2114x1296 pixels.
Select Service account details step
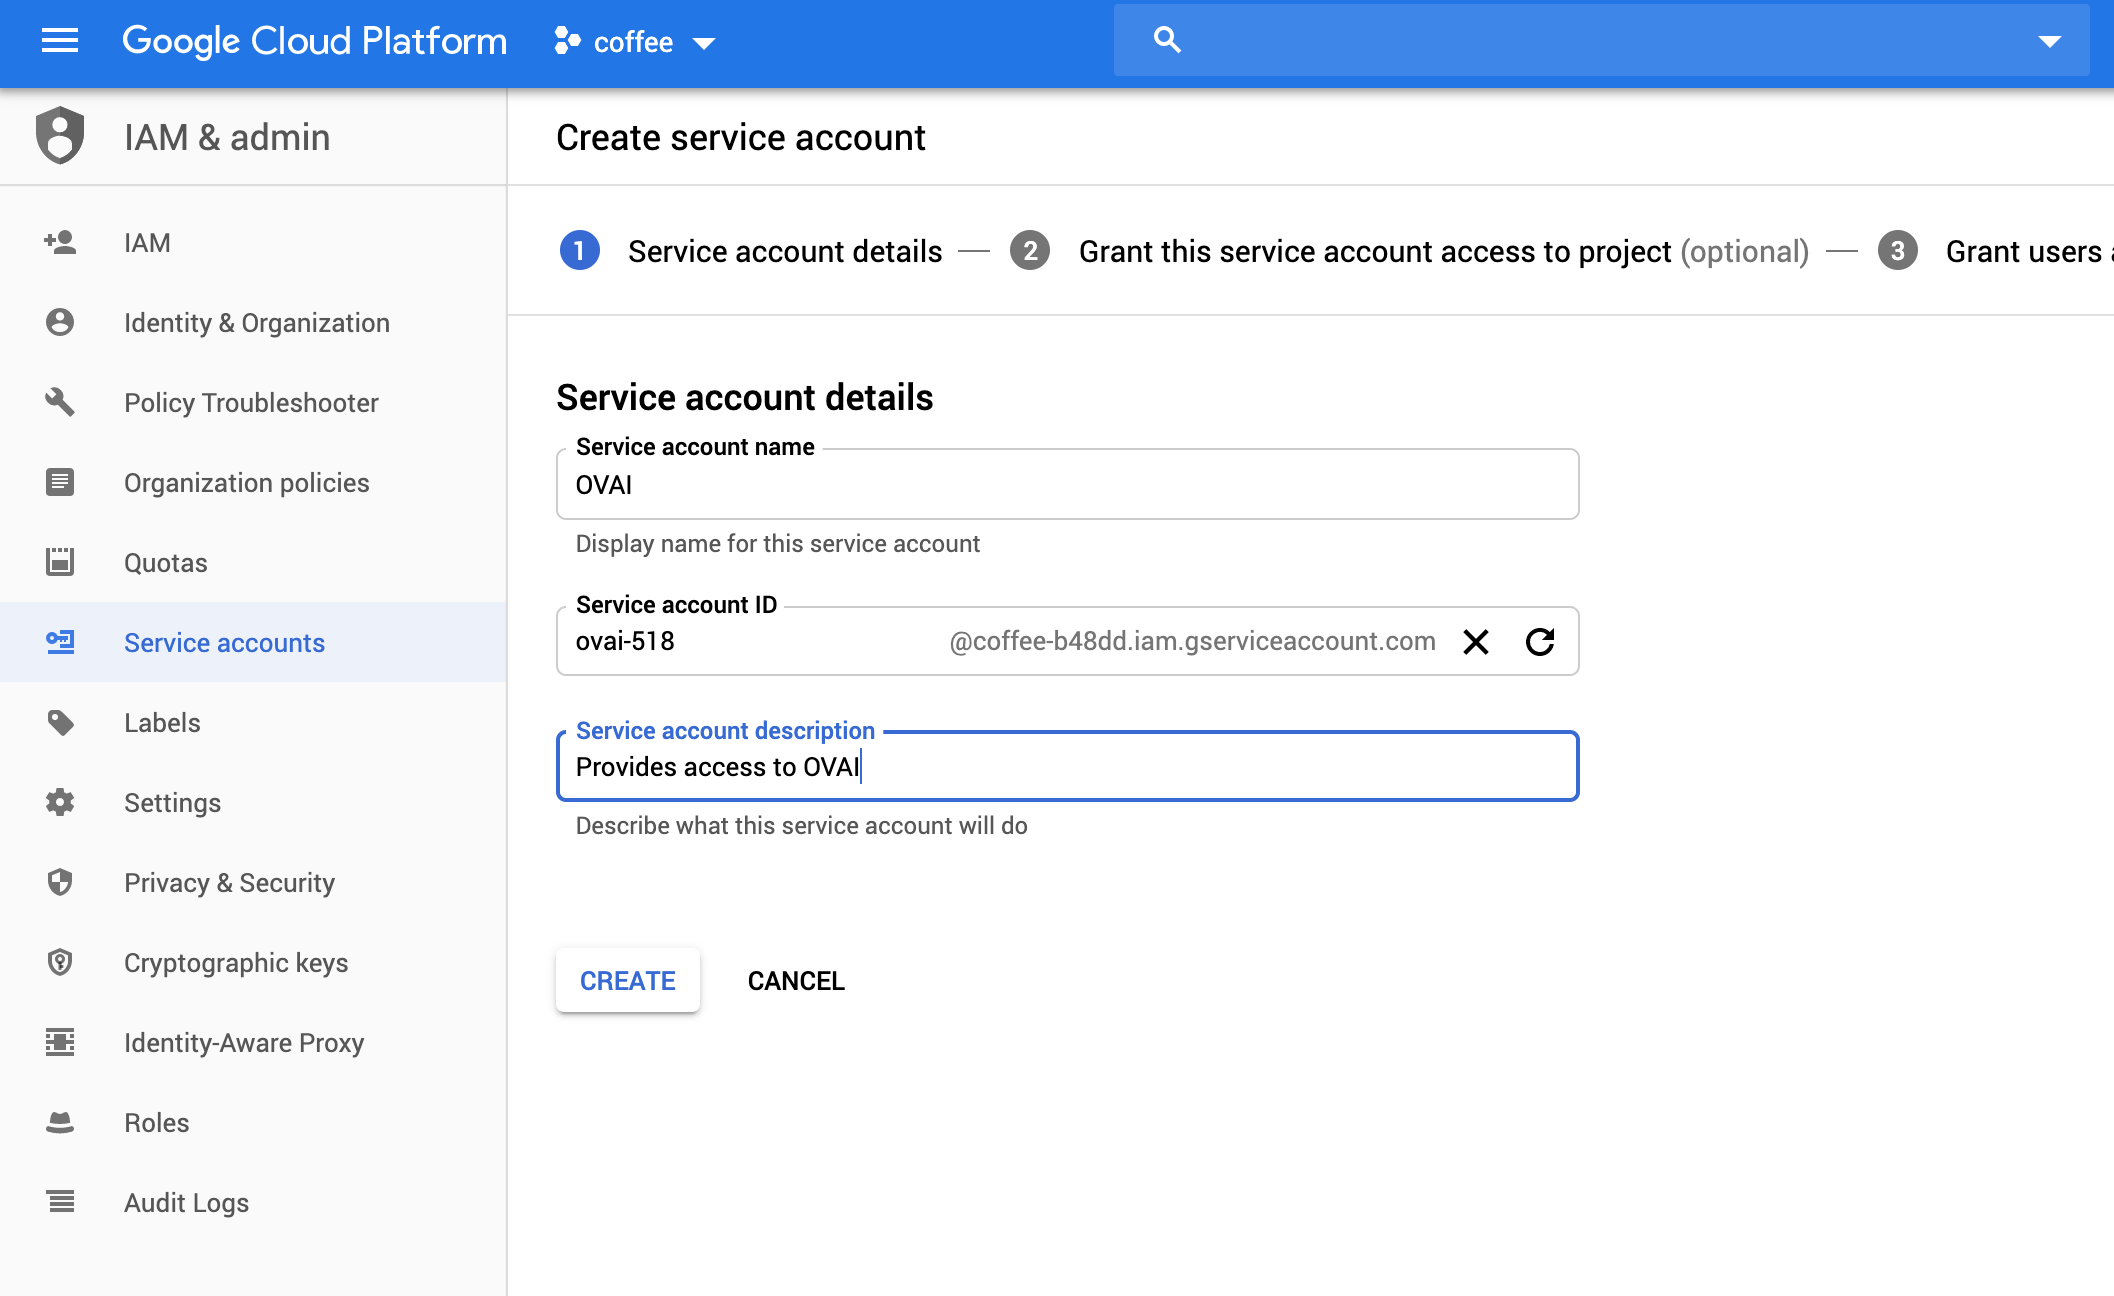pos(785,251)
